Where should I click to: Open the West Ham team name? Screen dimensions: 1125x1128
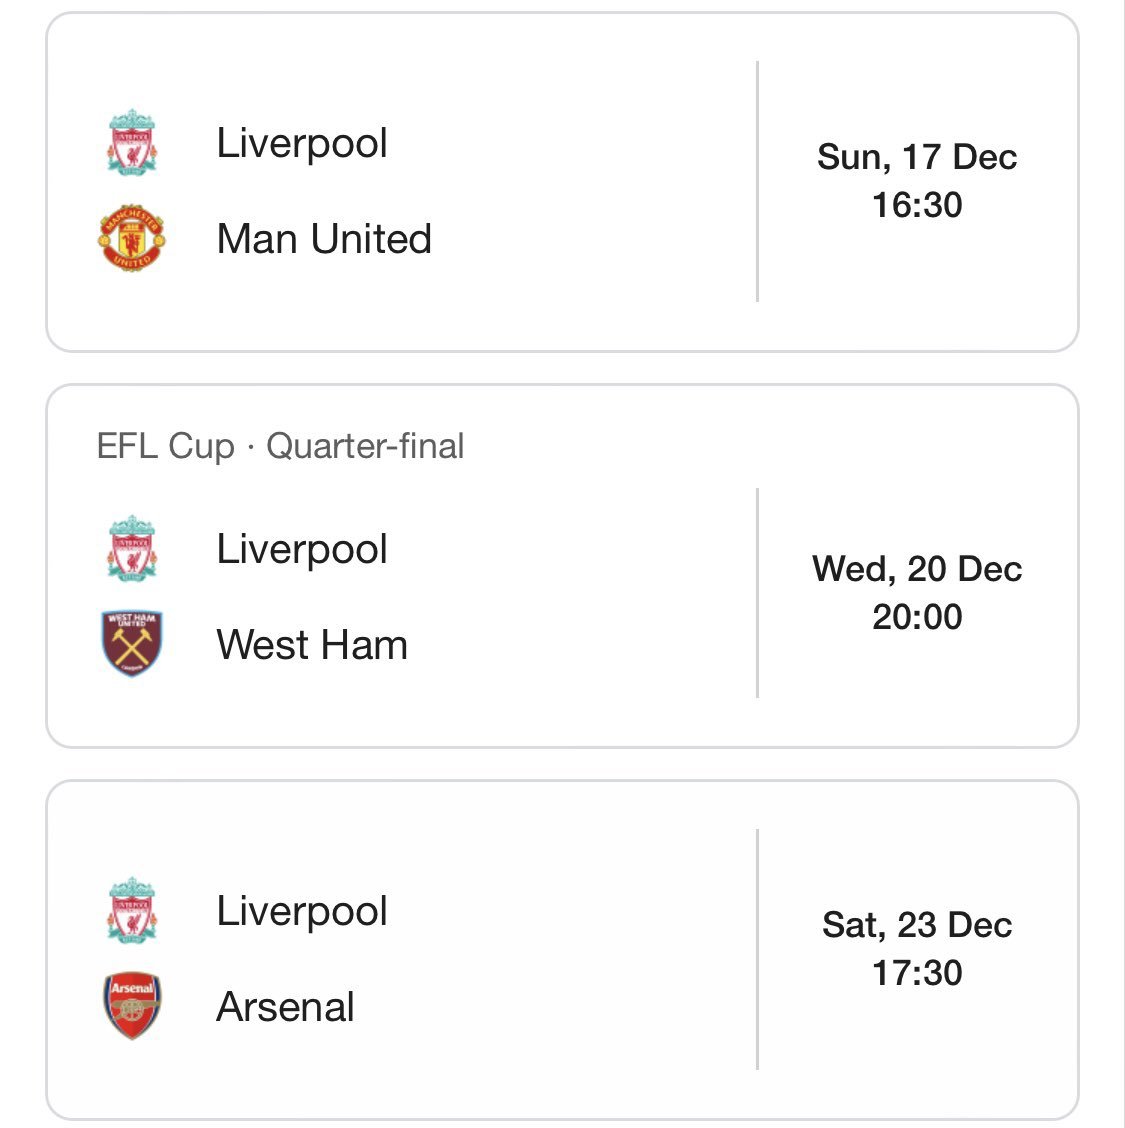point(312,645)
